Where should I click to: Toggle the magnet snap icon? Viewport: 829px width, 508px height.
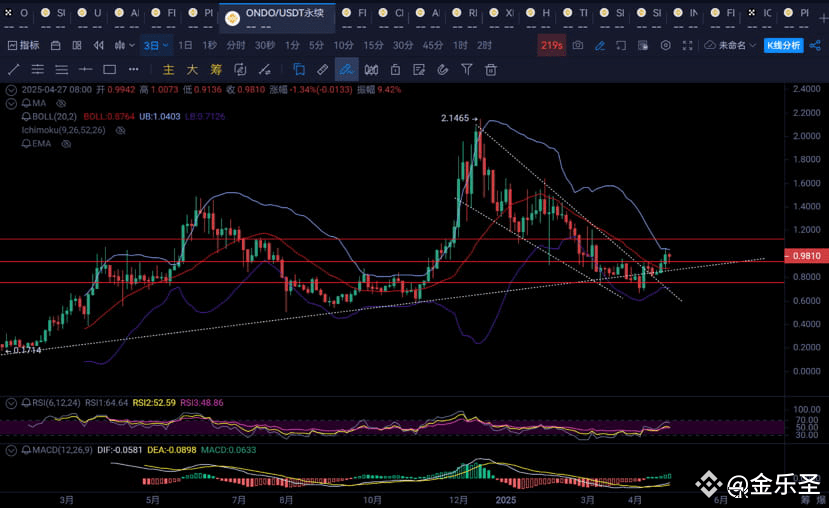click(443, 69)
